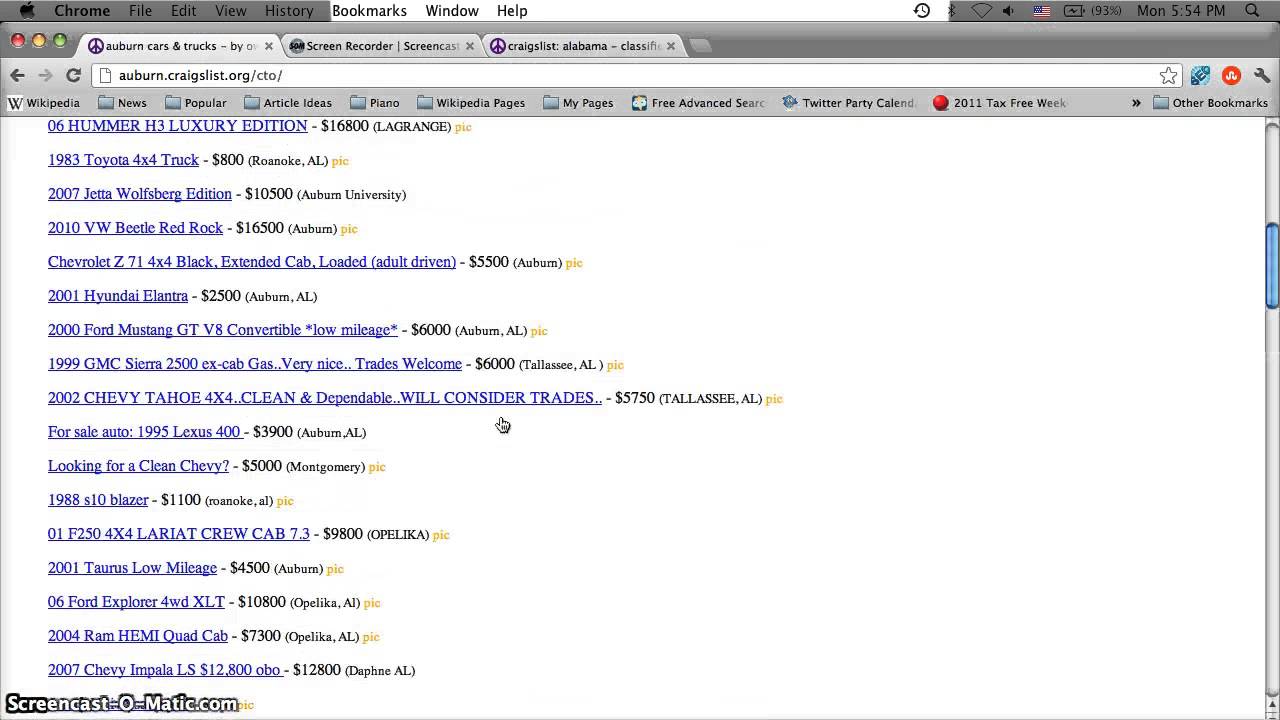This screenshot has width=1280, height=720.
Task: Open the Window menu
Action: [x=452, y=10]
